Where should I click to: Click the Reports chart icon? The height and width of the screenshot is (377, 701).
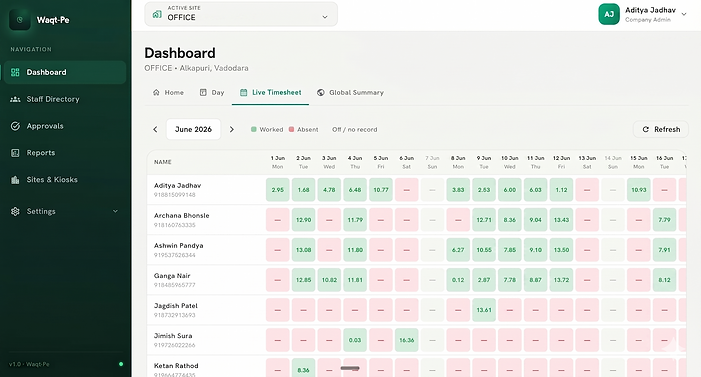point(15,153)
